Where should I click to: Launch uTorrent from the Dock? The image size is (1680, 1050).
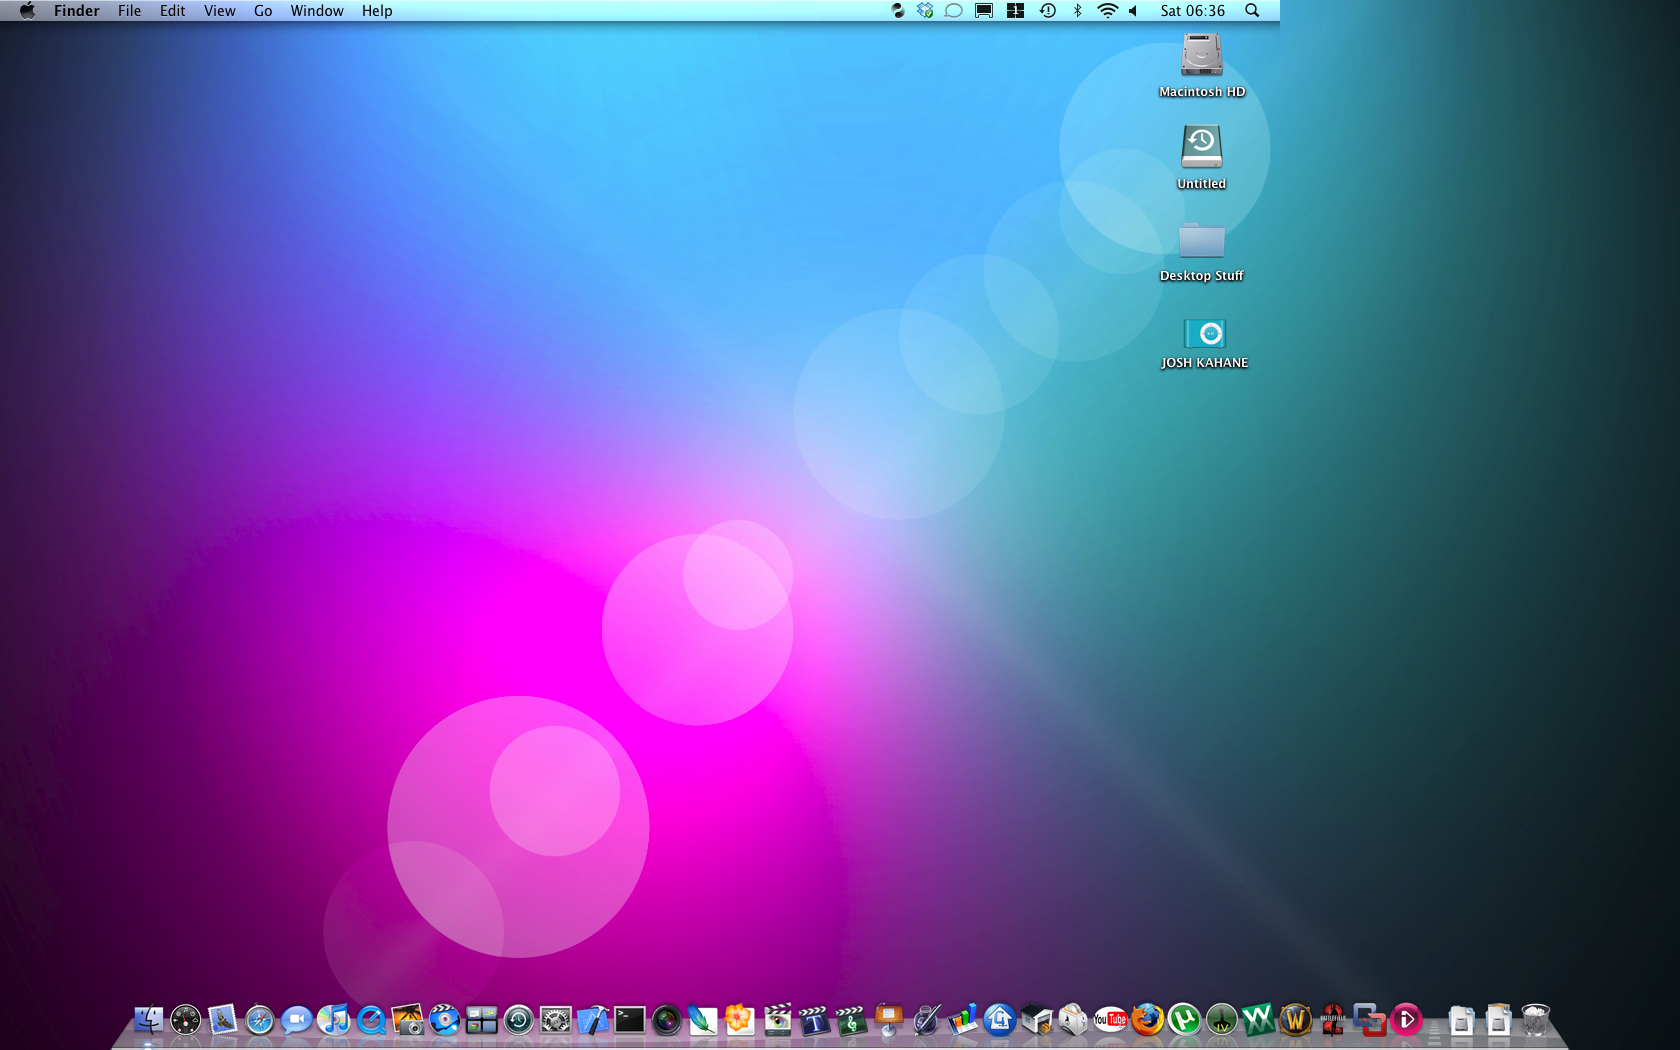pos(1184,1020)
